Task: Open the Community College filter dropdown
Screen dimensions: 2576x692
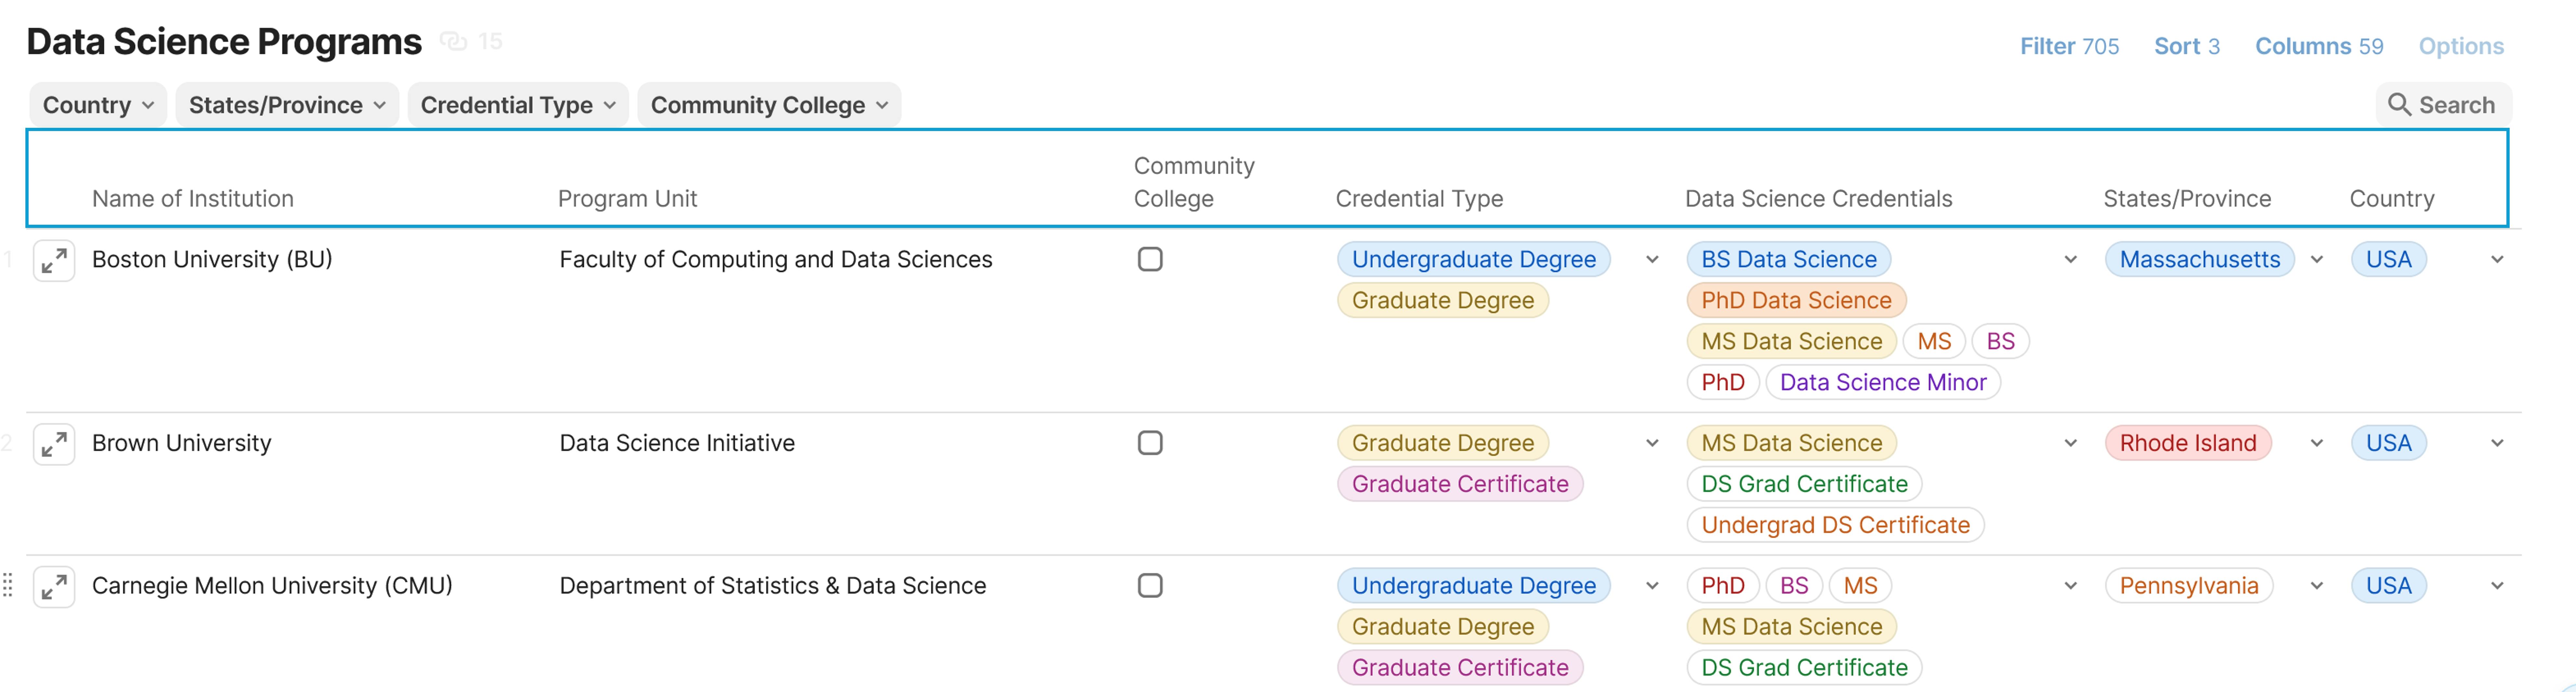Action: (768, 105)
